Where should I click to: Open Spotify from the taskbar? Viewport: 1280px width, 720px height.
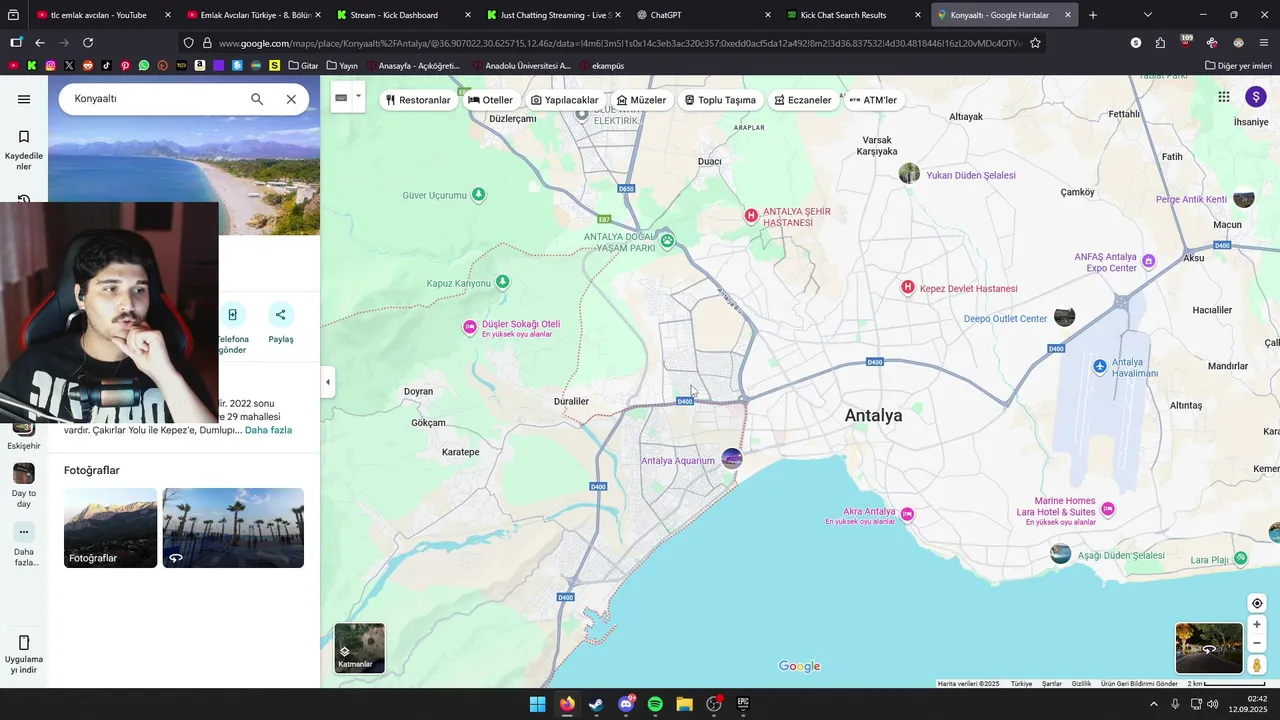(x=655, y=704)
